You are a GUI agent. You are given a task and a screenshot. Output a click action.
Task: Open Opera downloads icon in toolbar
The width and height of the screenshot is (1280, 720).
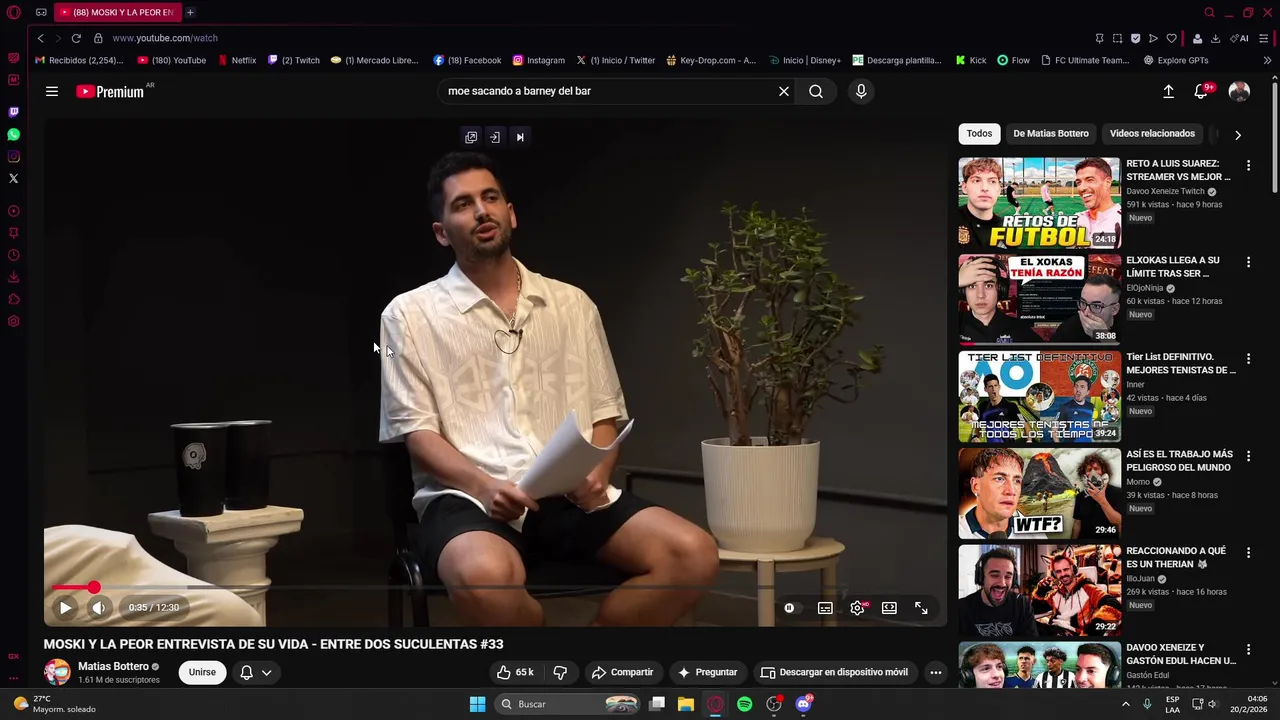1215,38
